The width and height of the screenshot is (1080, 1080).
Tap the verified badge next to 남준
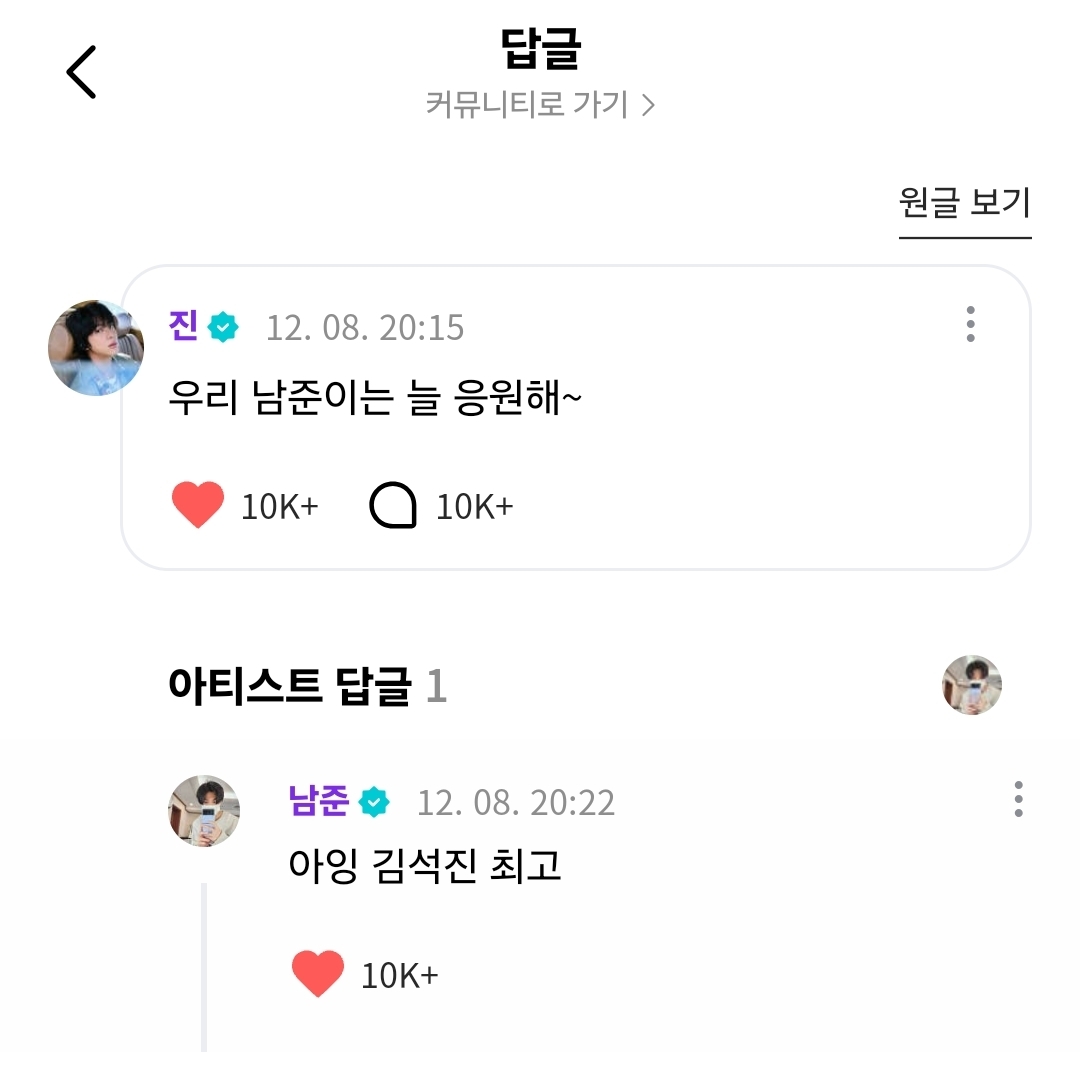[374, 802]
